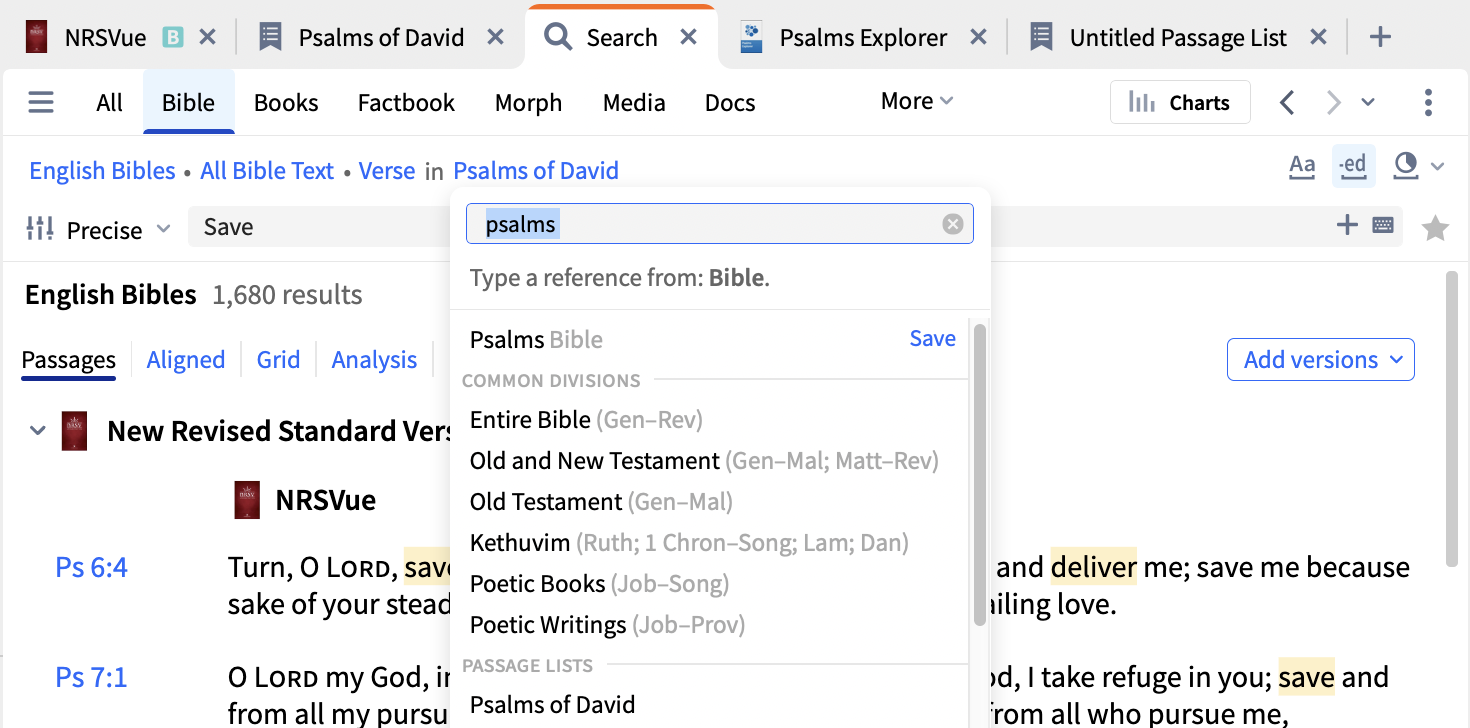Toggle match all word forms -ed
The height and width of the screenshot is (728, 1470).
tap(1353, 167)
